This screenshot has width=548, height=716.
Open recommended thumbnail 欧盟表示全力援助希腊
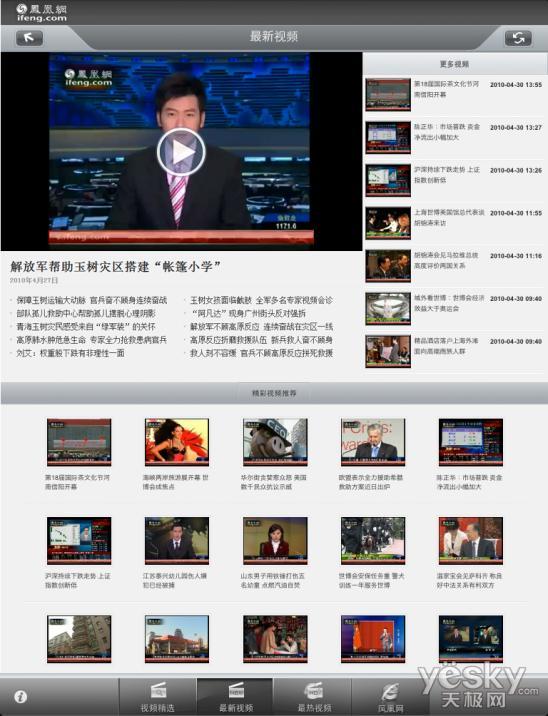coord(373,442)
